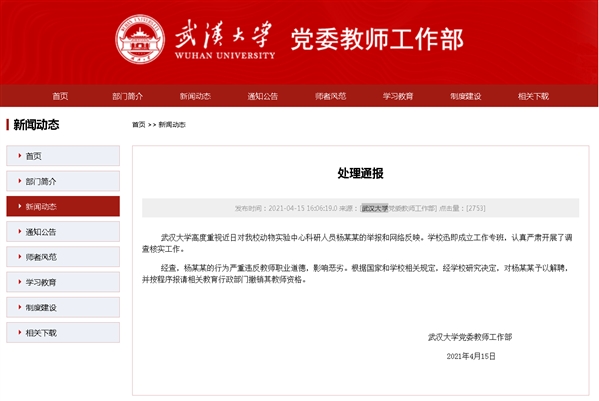Open 通知公告 in the left sidebar

63,231
